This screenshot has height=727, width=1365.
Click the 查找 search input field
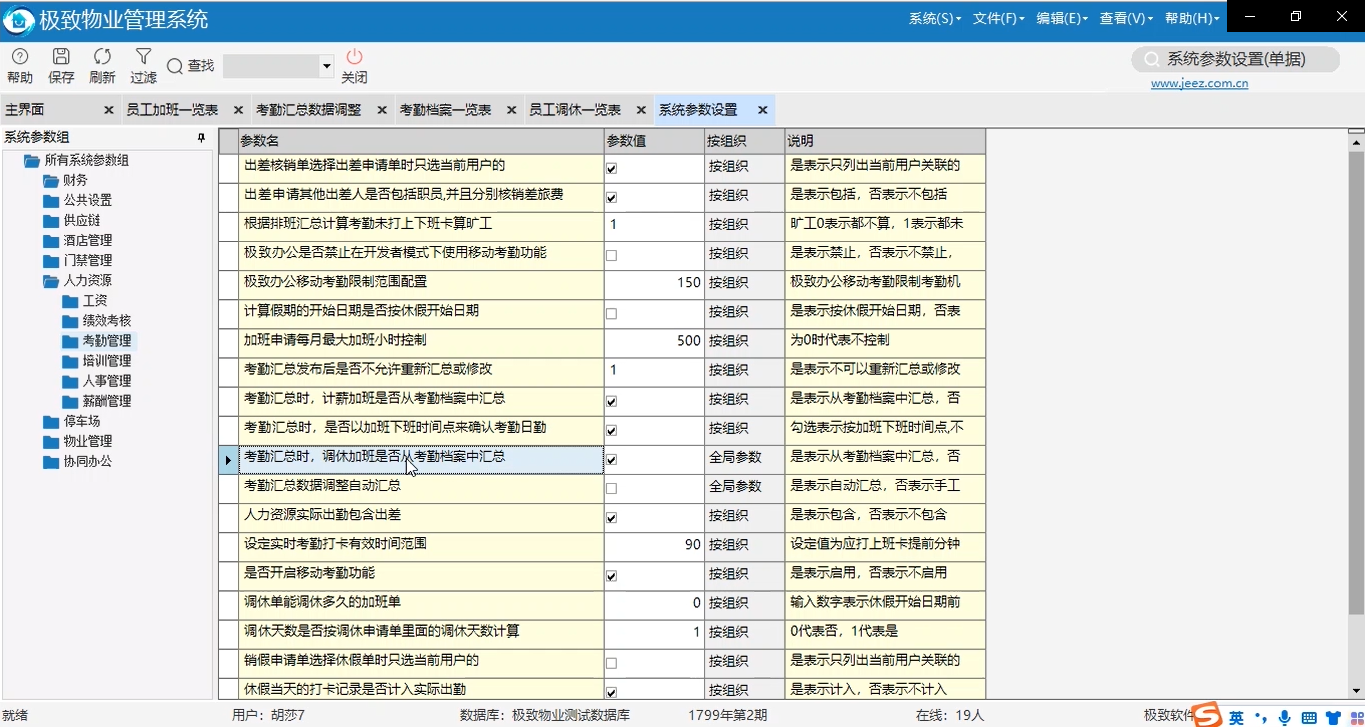click(x=271, y=66)
